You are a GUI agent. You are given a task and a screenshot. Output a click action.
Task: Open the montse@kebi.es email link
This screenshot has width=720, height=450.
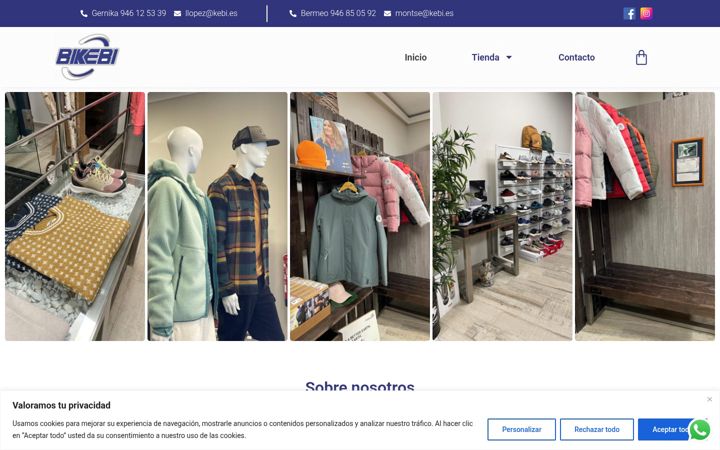[x=424, y=13]
